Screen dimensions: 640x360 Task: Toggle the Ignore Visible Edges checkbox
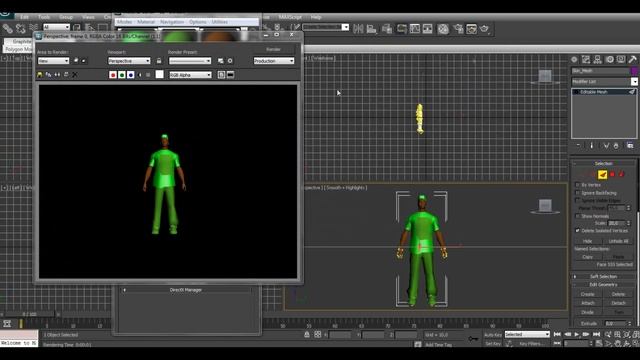tap(578, 200)
